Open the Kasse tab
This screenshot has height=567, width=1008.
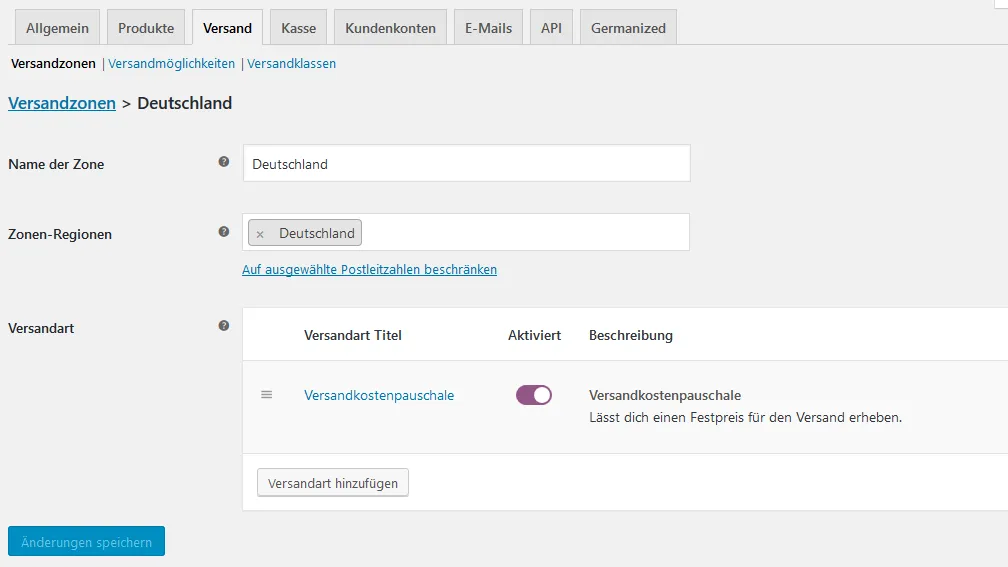coord(298,28)
